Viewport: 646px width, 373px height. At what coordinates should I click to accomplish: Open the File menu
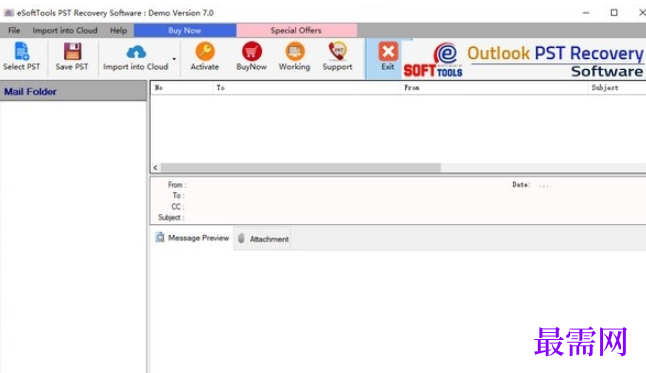coord(14,30)
